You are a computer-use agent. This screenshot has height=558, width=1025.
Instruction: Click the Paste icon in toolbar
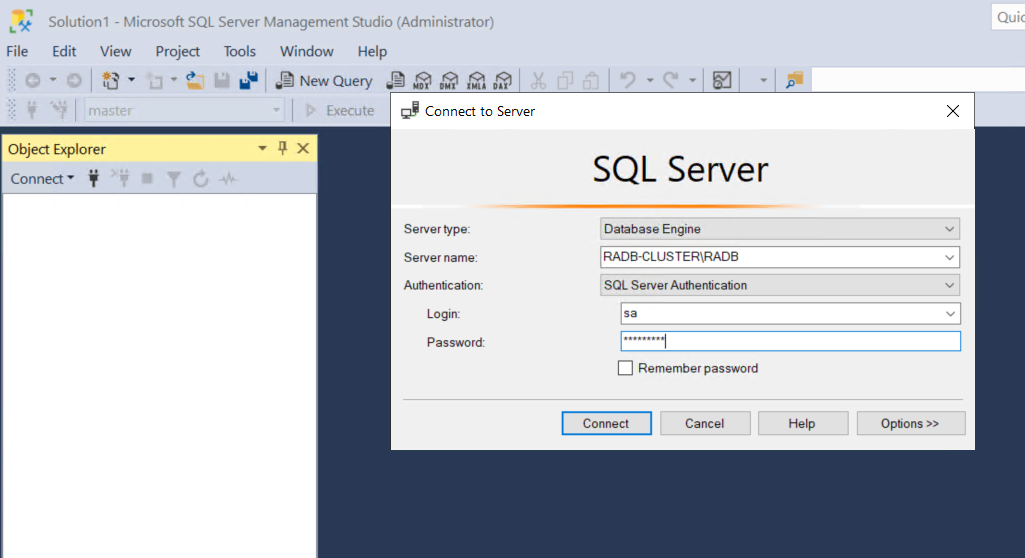591,80
